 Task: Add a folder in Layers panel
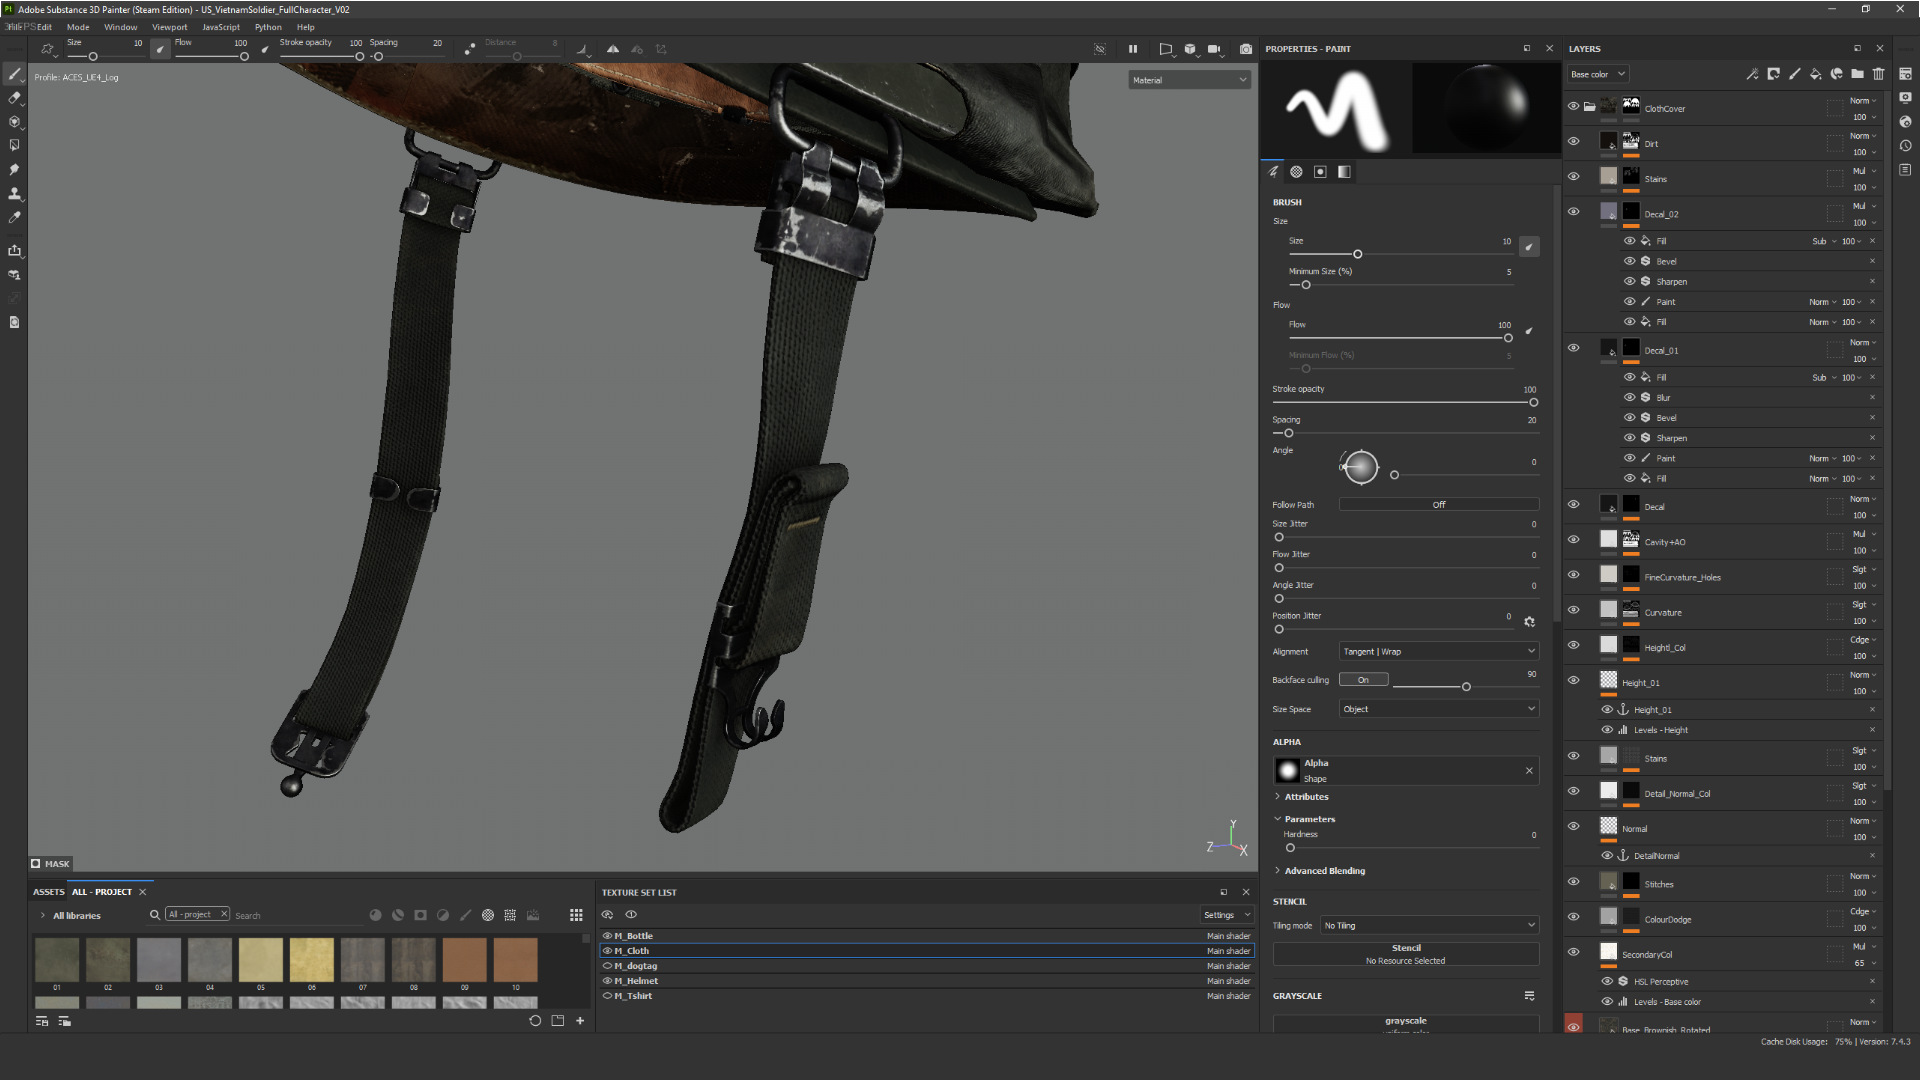click(1857, 74)
